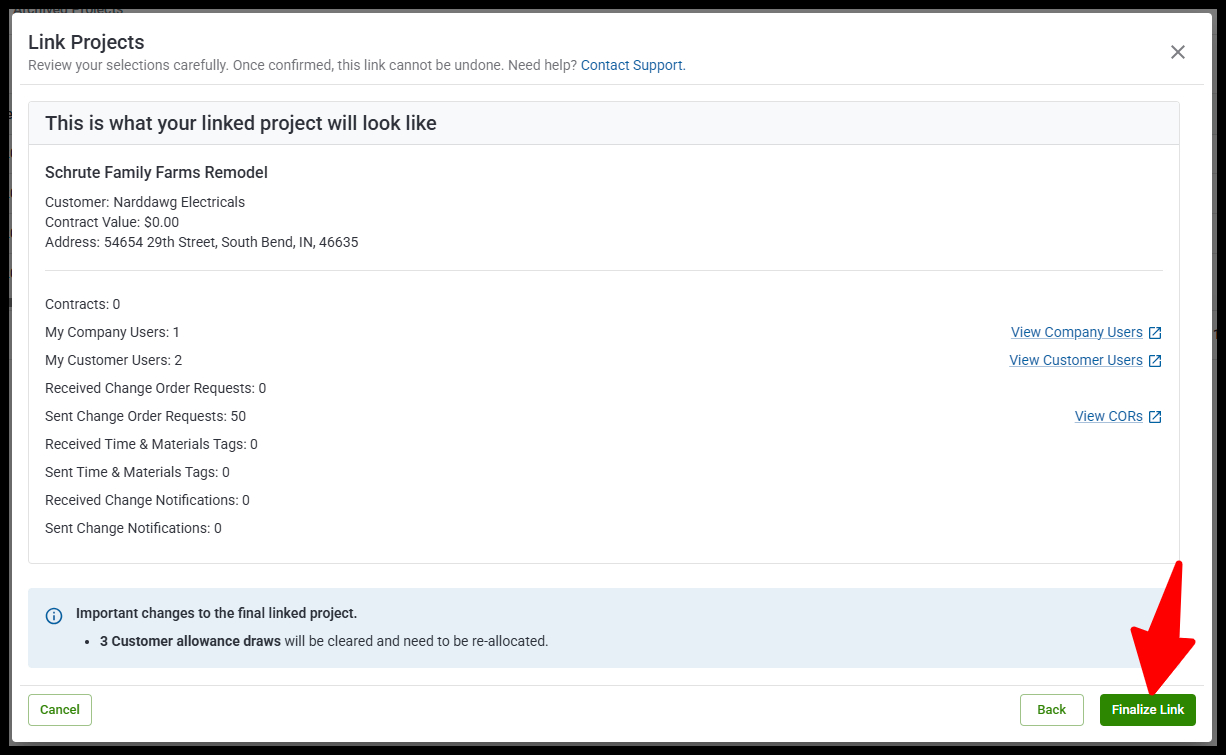Click the linked project preview panel header

(x=603, y=123)
